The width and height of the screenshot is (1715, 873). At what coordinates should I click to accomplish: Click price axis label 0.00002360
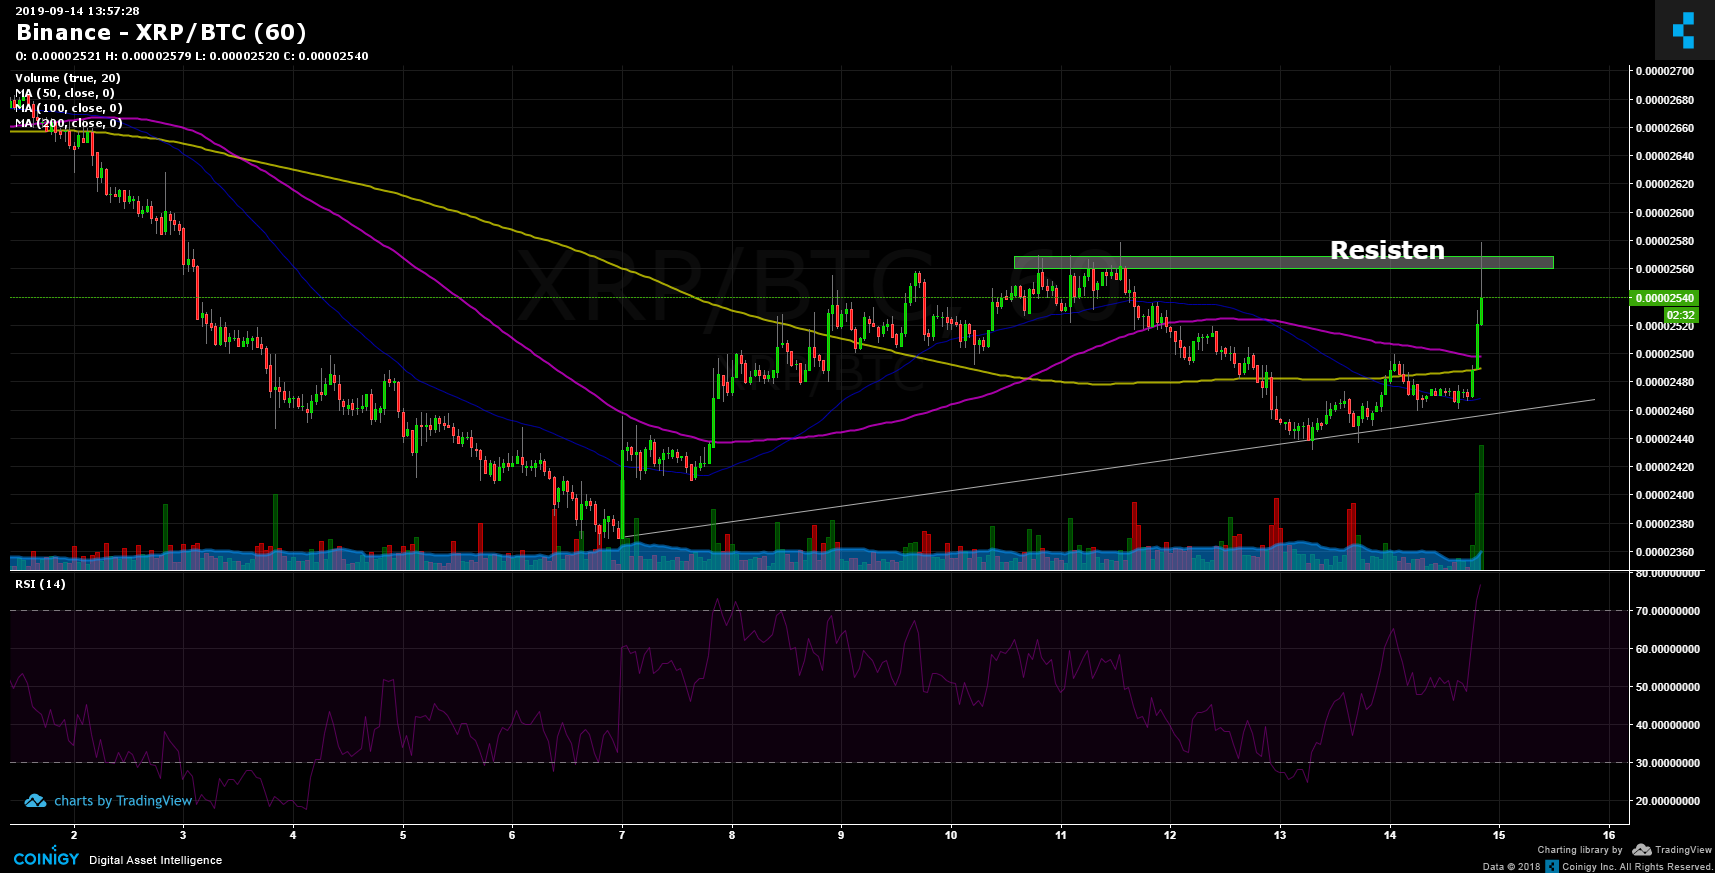[1665, 552]
